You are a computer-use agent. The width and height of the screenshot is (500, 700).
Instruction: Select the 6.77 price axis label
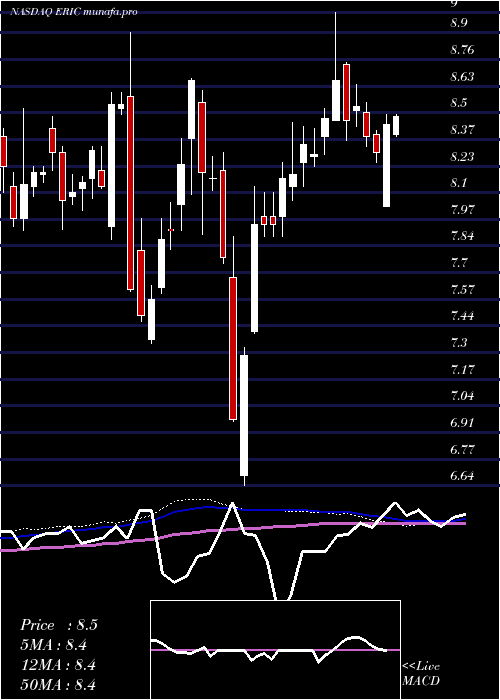[x=462, y=449]
